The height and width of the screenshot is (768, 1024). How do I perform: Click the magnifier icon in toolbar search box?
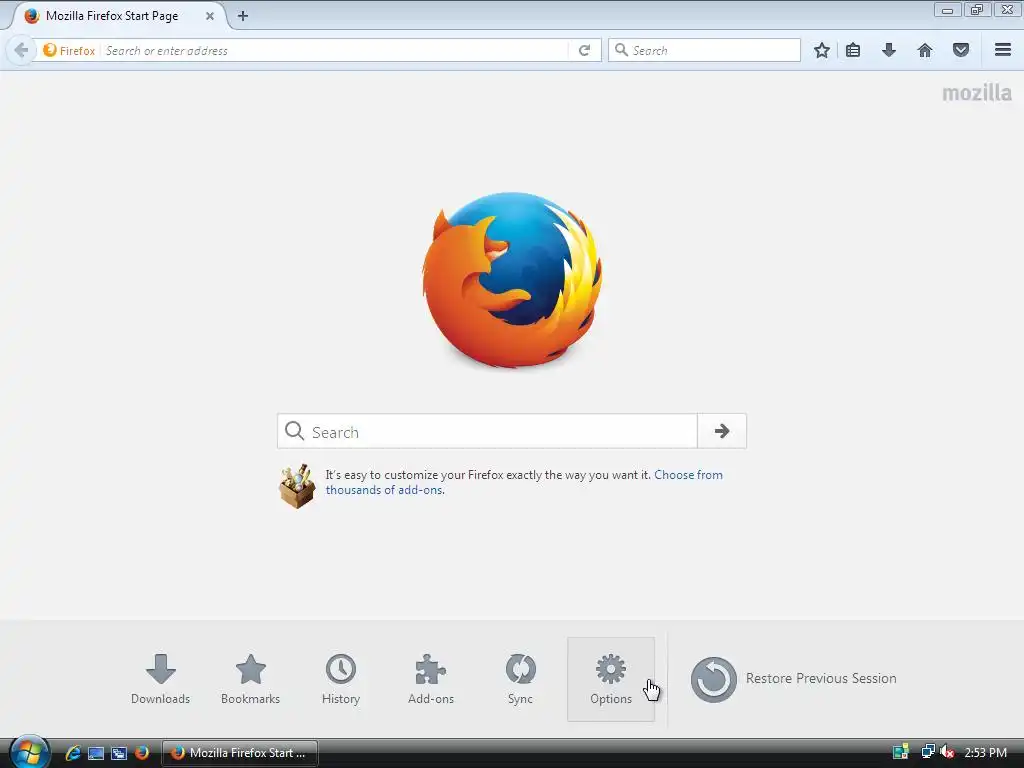pos(621,50)
